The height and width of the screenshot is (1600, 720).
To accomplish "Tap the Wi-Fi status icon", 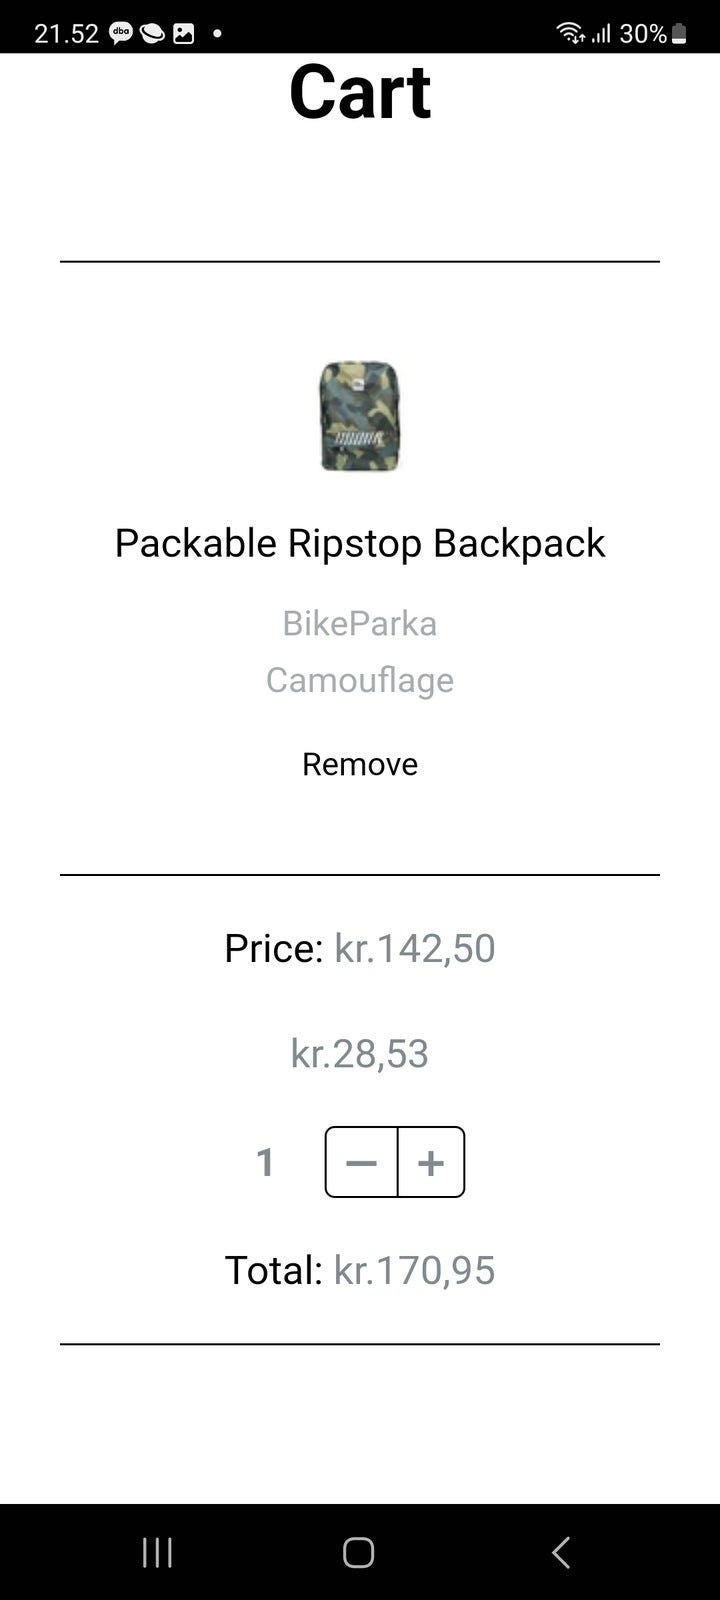I will coord(570,33).
